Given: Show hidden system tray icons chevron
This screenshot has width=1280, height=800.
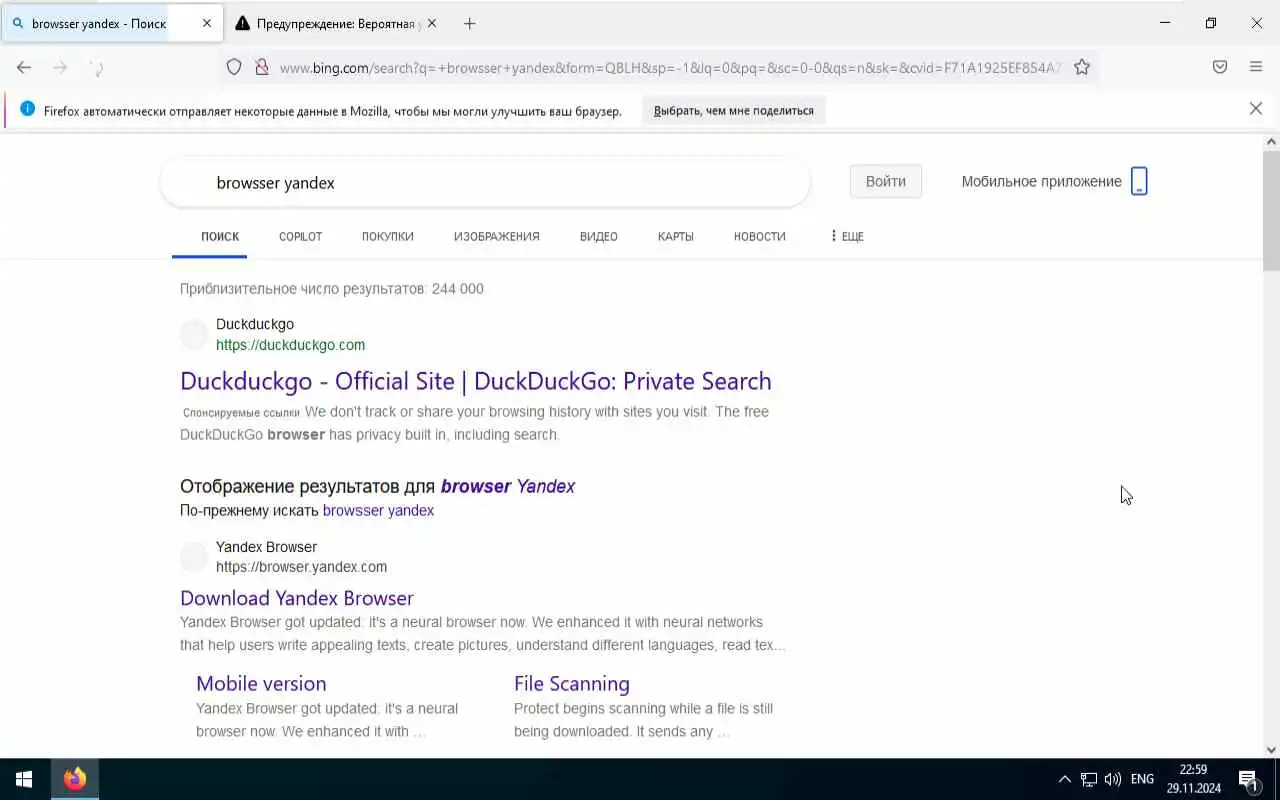Looking at the screenshot, I should pos(1064,779).
